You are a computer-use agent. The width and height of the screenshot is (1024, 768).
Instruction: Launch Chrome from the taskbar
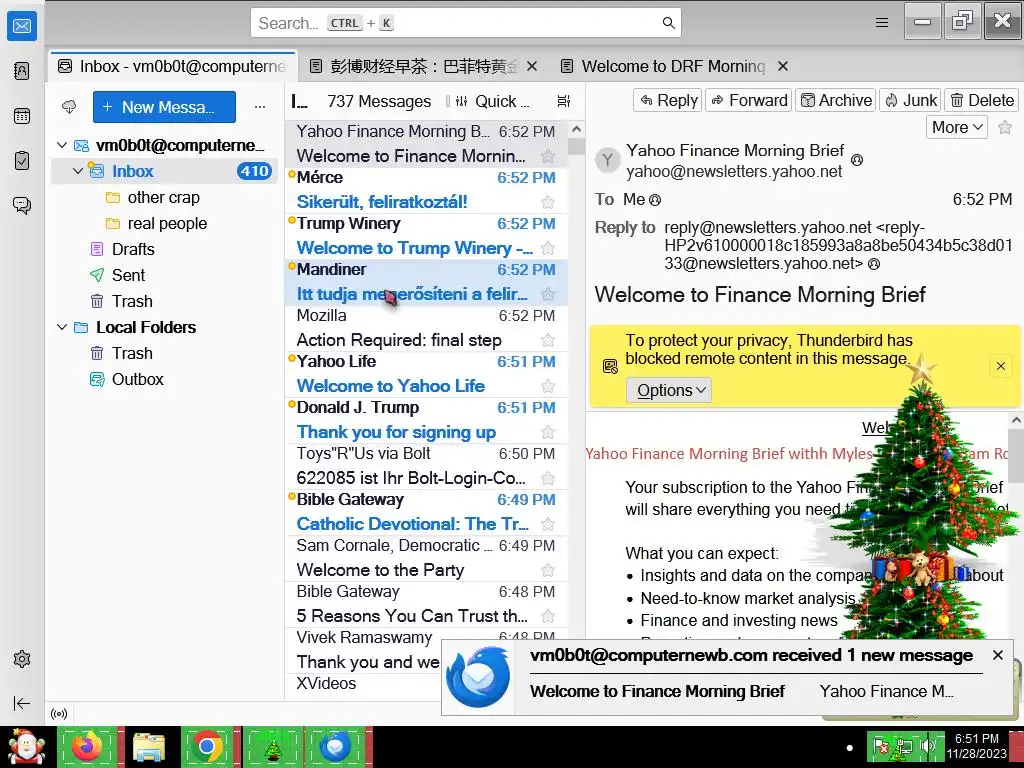(x=208, y=746)
